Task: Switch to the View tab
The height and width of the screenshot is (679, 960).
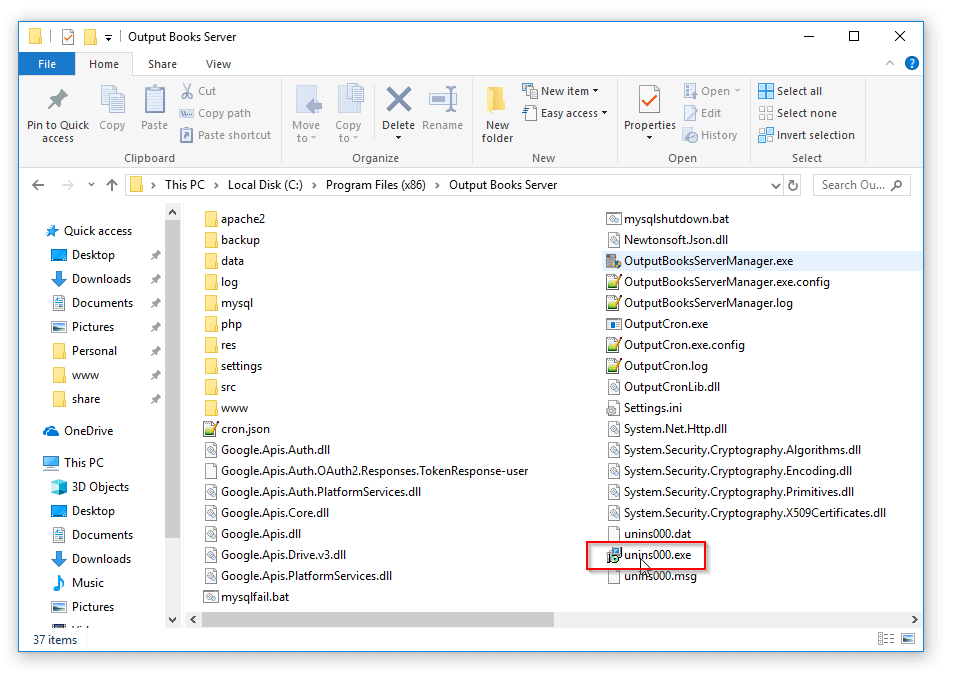Action: [x=219, y=64]
